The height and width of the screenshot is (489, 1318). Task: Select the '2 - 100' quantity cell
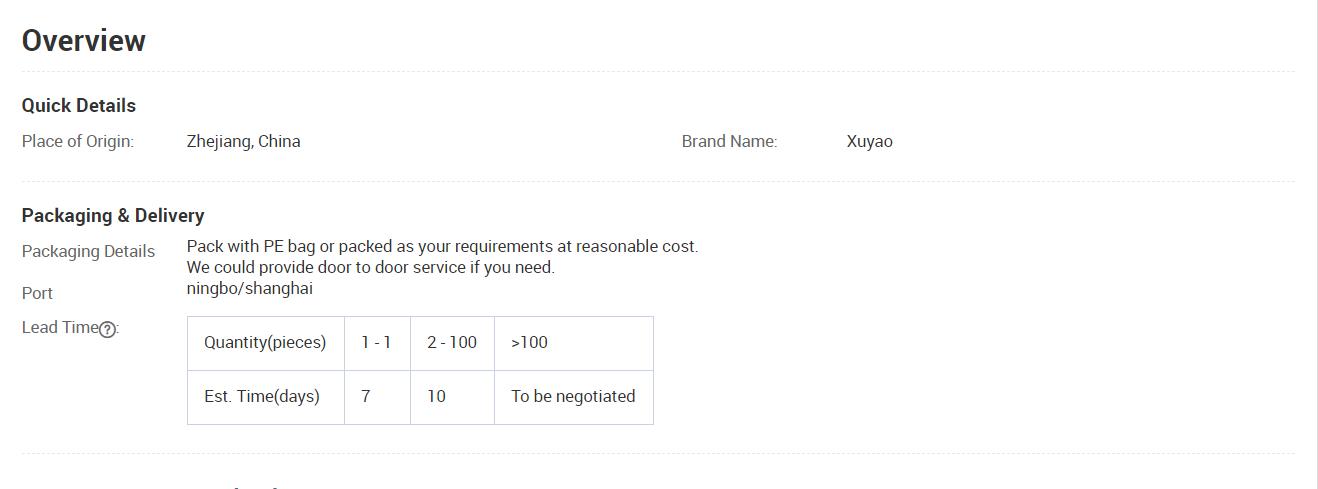452,342
